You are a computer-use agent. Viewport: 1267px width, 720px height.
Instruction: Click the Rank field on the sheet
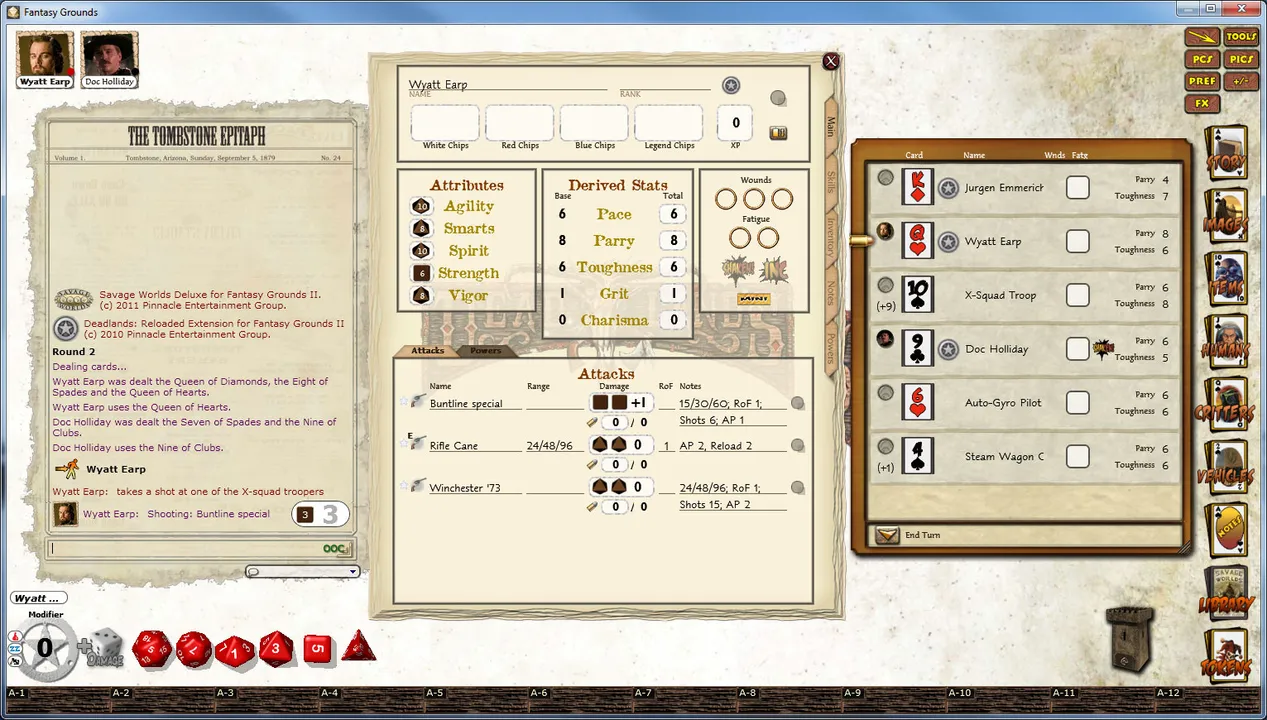point(663,84)
